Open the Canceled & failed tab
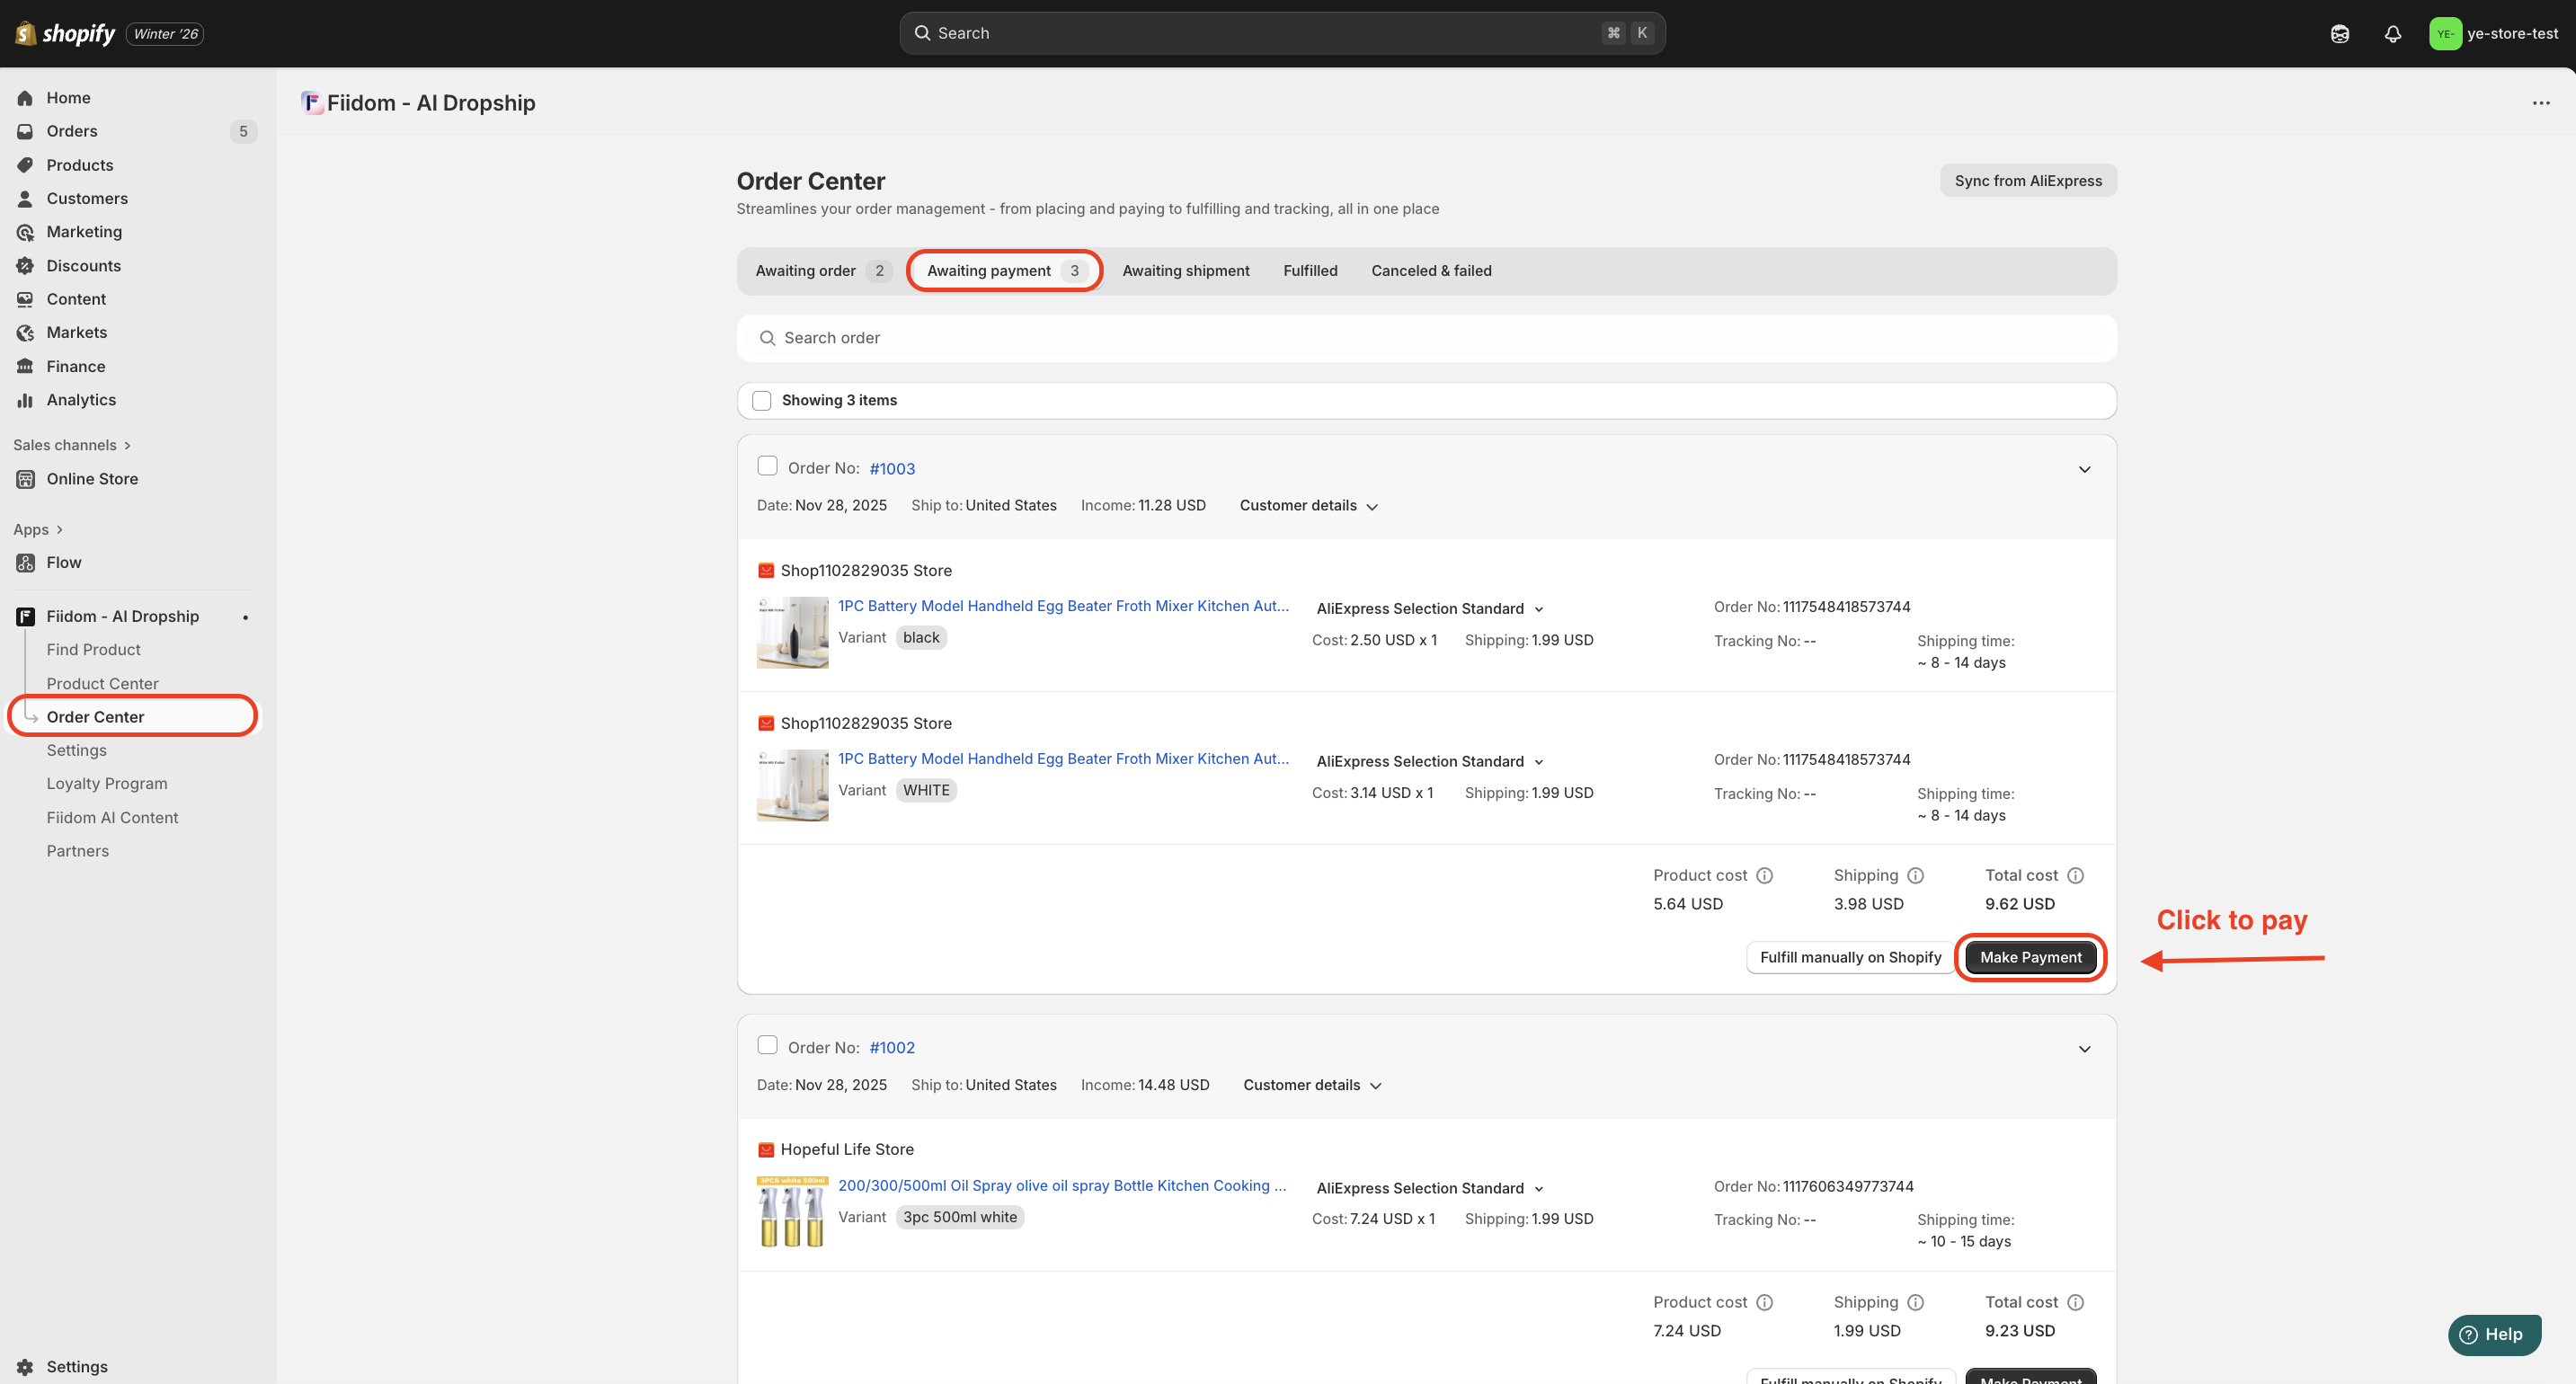The height and width of the screenshot is (1384, 2576). pyautogui.click(x=1430, y=271)
